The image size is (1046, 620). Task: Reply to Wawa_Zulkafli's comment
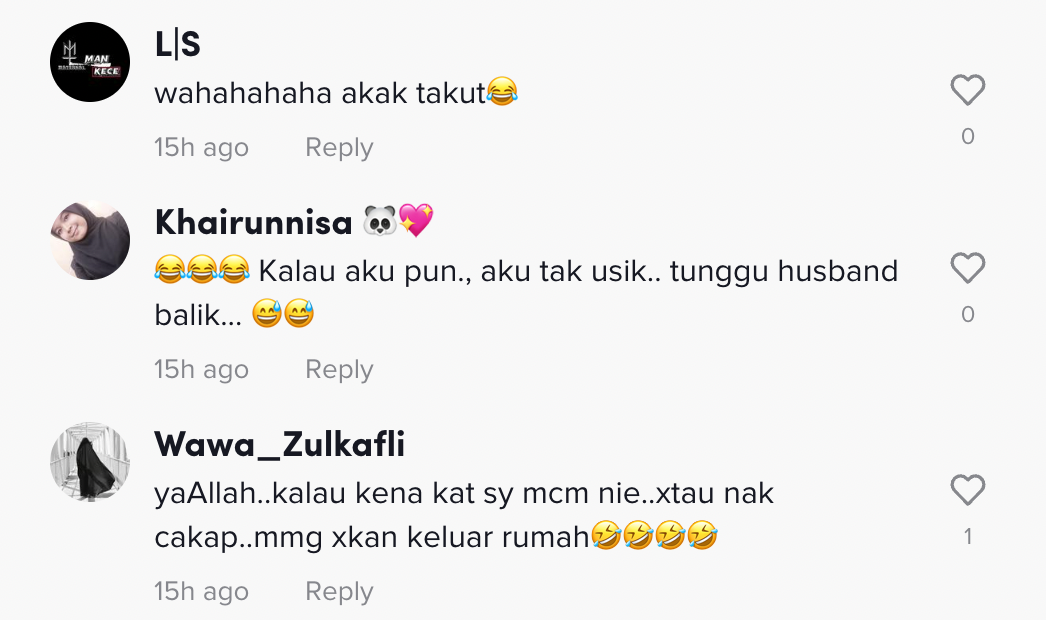point(339,592)
